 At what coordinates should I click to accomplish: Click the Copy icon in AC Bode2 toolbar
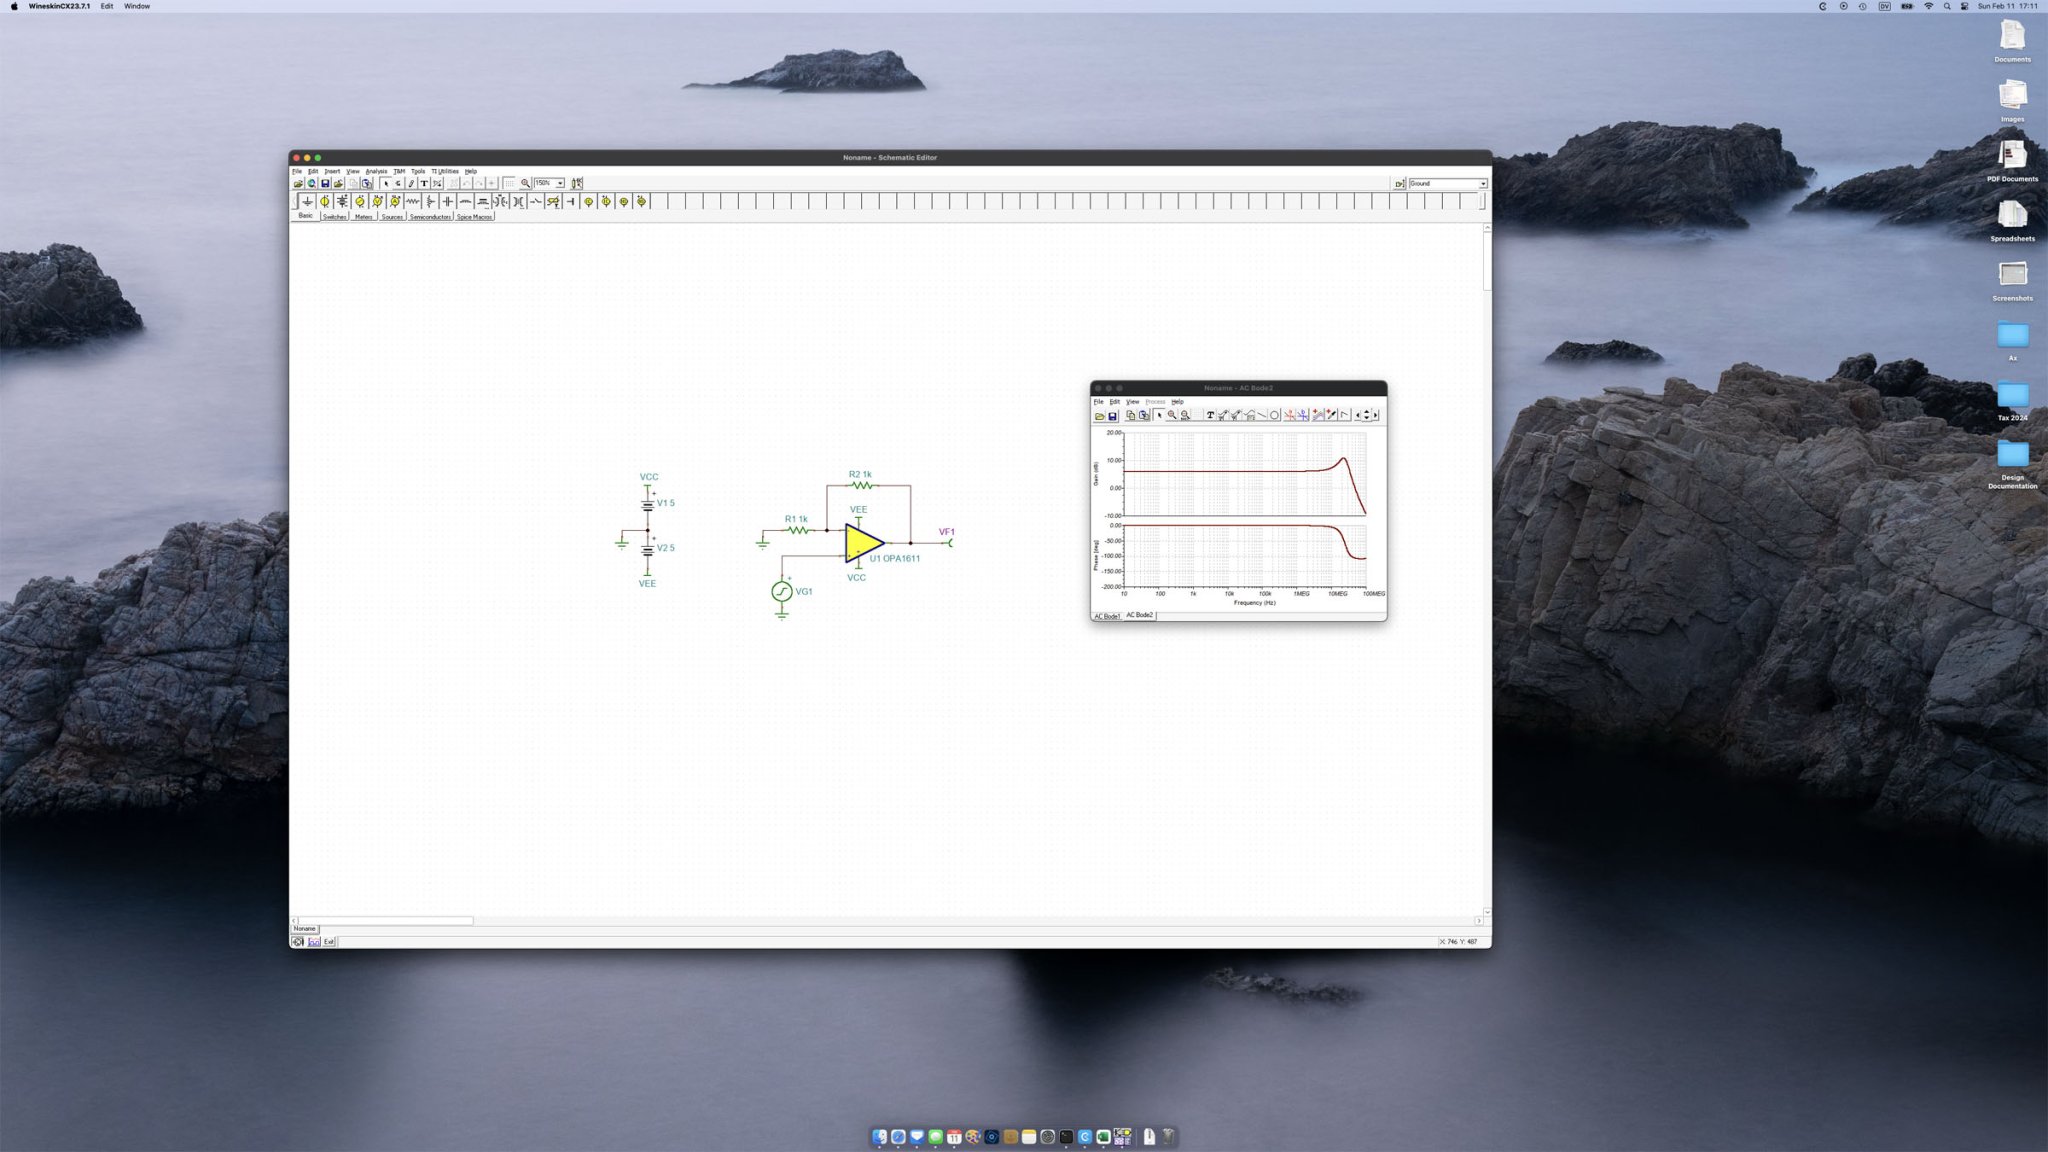point(1131,415)
